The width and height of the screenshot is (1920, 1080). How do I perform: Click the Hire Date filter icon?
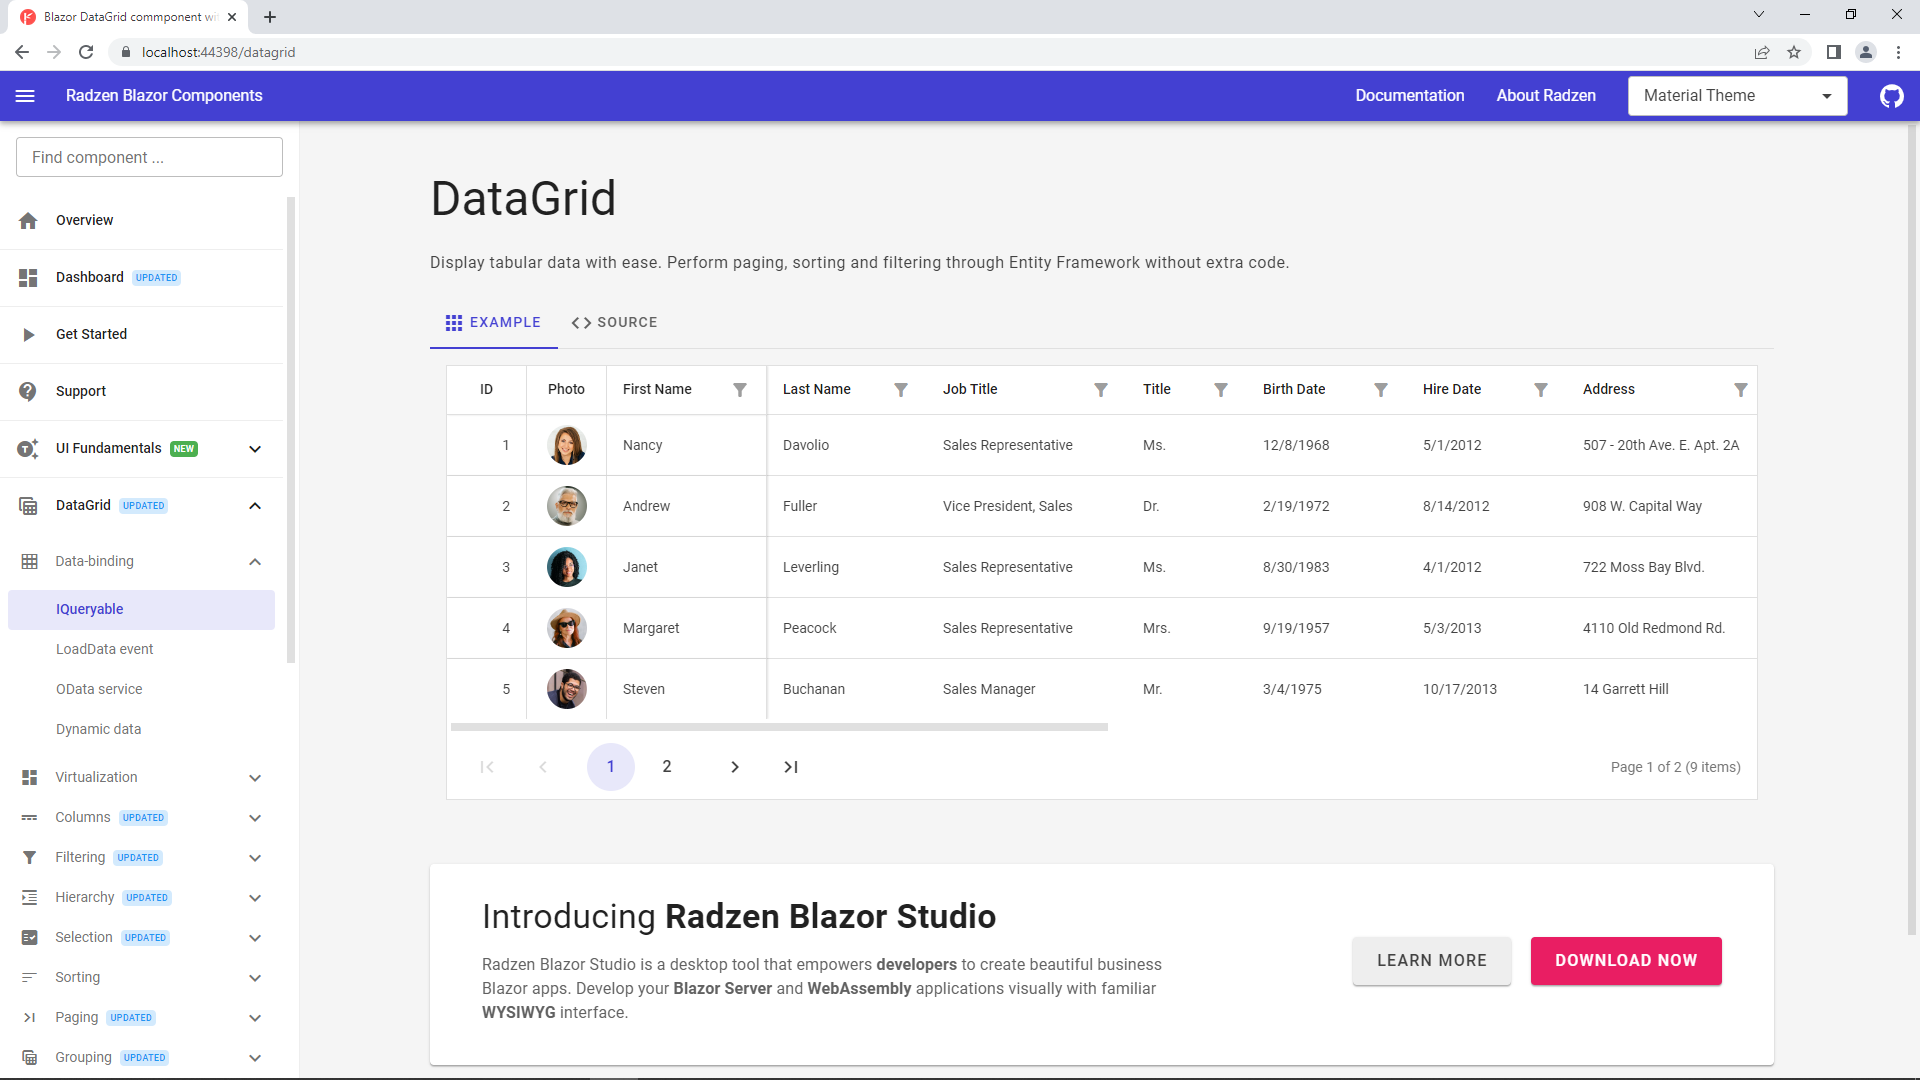coord(1540,390)
